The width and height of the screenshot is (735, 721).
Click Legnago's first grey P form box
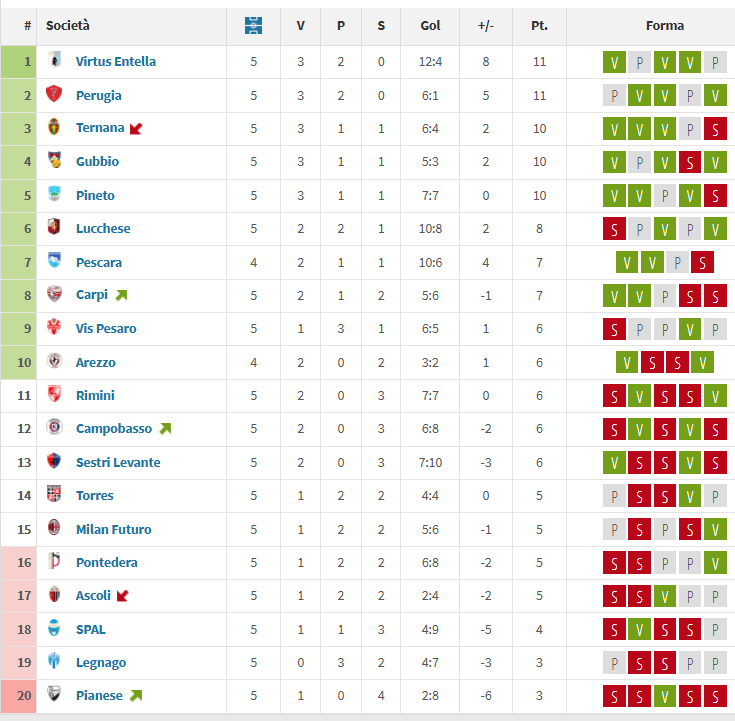click(614, 663)
